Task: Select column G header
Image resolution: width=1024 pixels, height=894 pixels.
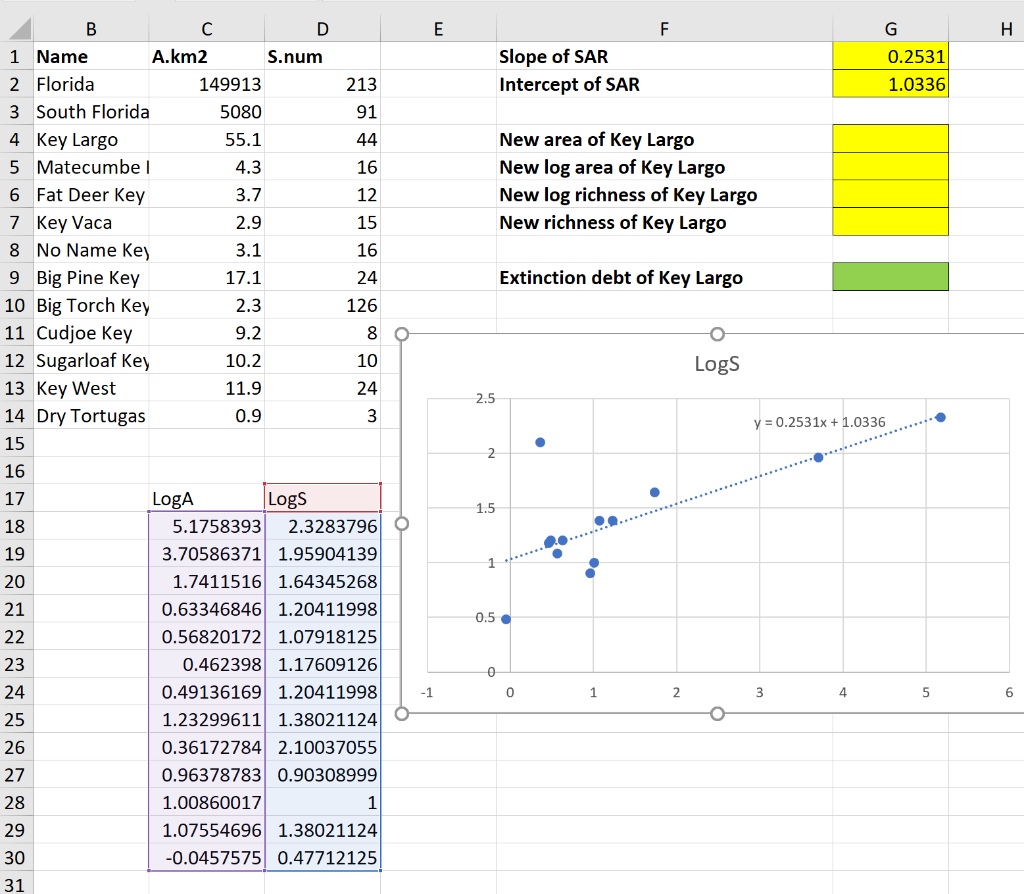Action: [890, 30]
